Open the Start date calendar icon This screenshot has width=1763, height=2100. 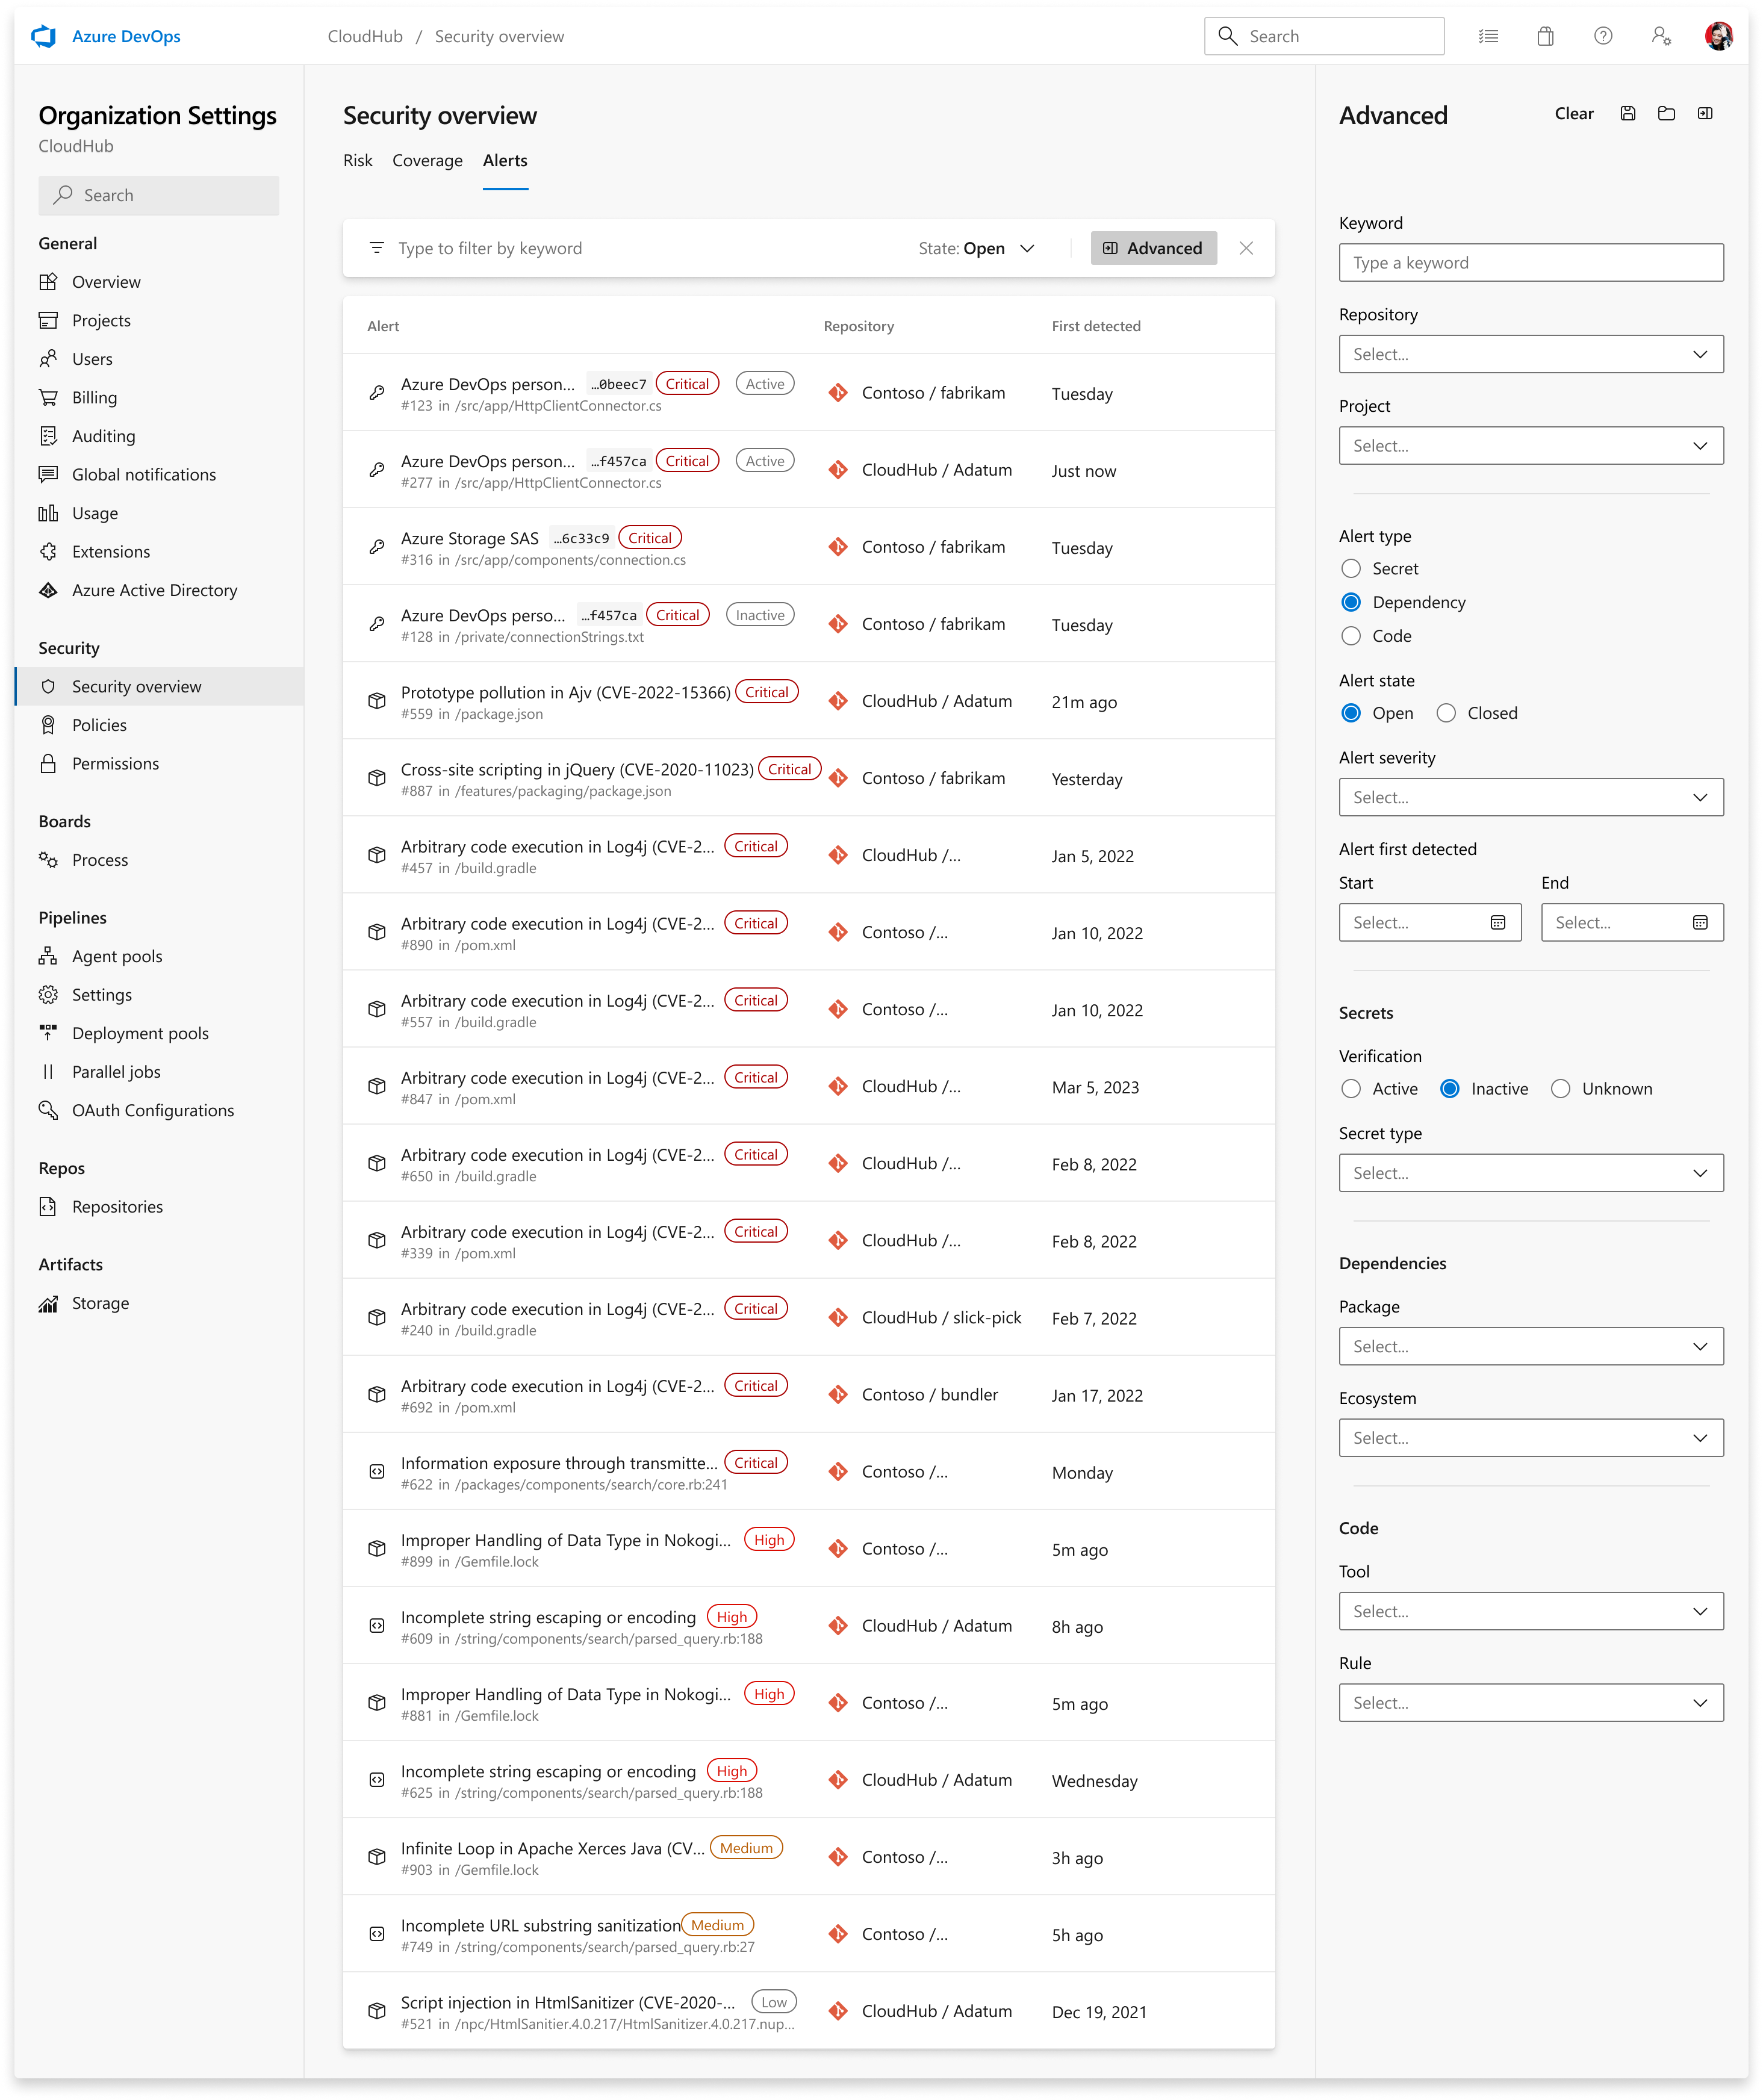point(1498,923)
